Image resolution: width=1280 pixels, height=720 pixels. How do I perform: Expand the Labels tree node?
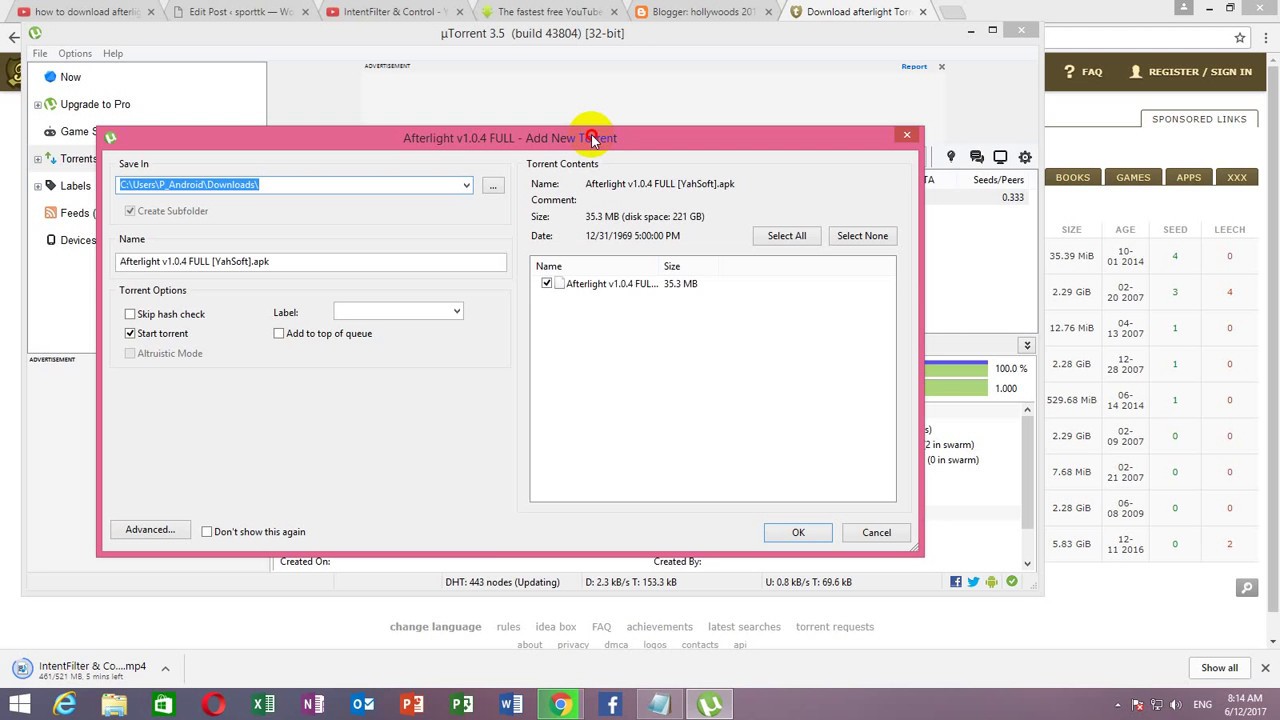coord(38,186)
